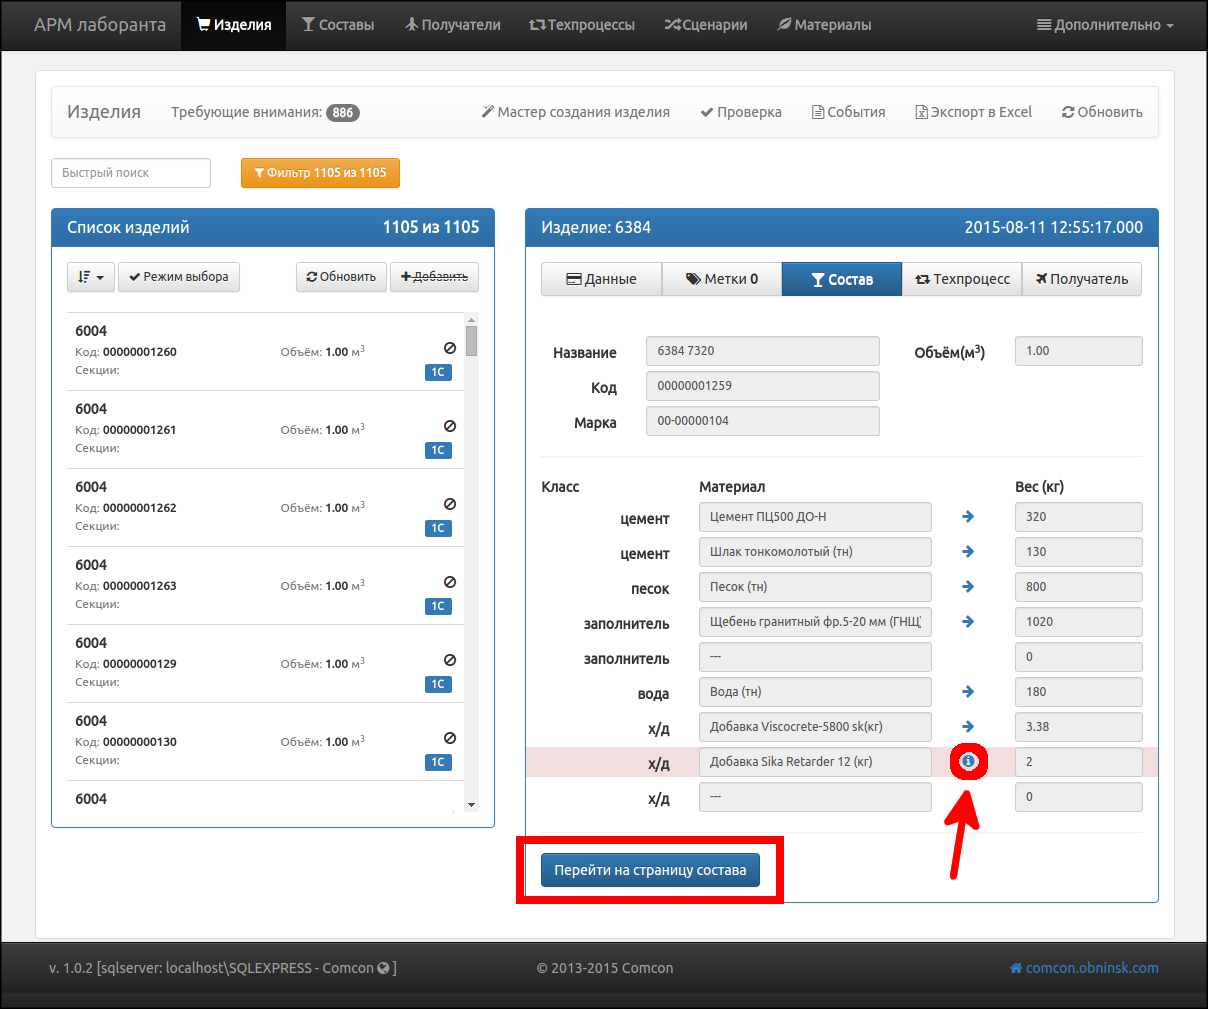Image resolution: width=1208 pixels, height=1009 pixels.
Task: Click the blocked icon on item 00000001260
Action: 450,348
